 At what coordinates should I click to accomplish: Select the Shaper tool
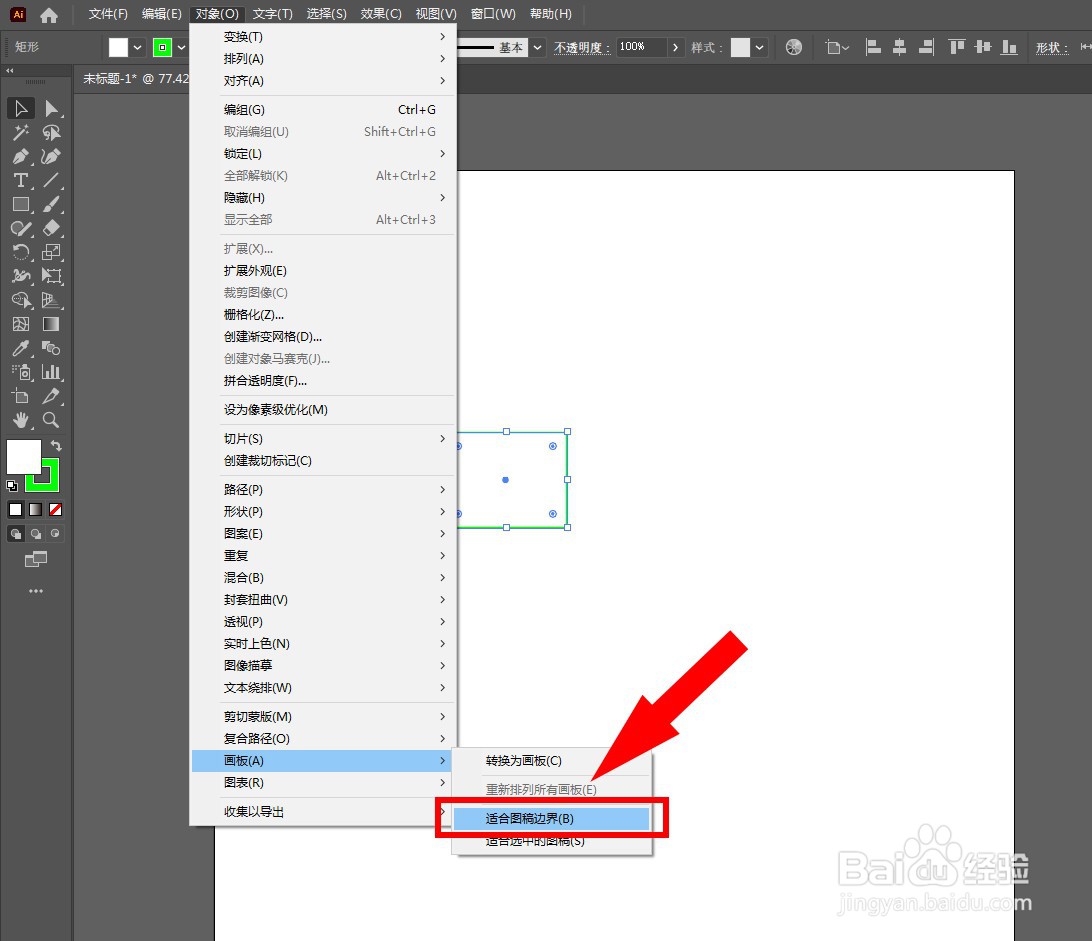pos(21,228)
